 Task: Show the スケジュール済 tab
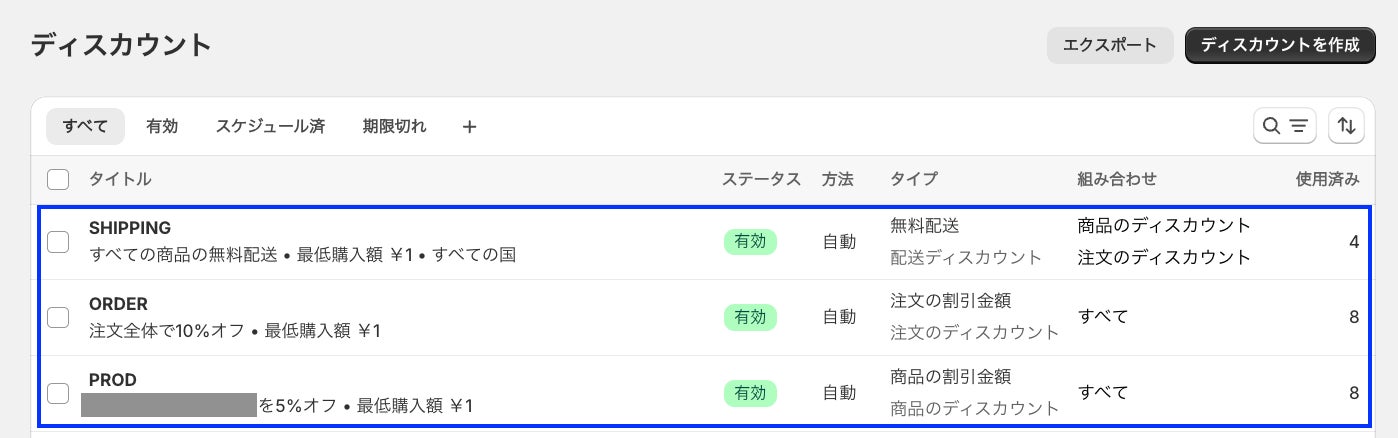click(x=270, y=127)
